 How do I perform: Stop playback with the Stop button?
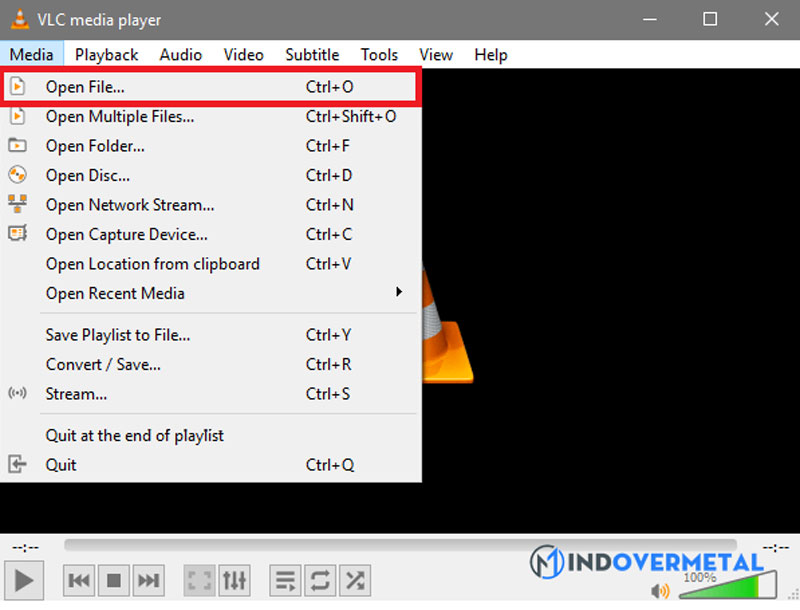(x=114, y=580)
